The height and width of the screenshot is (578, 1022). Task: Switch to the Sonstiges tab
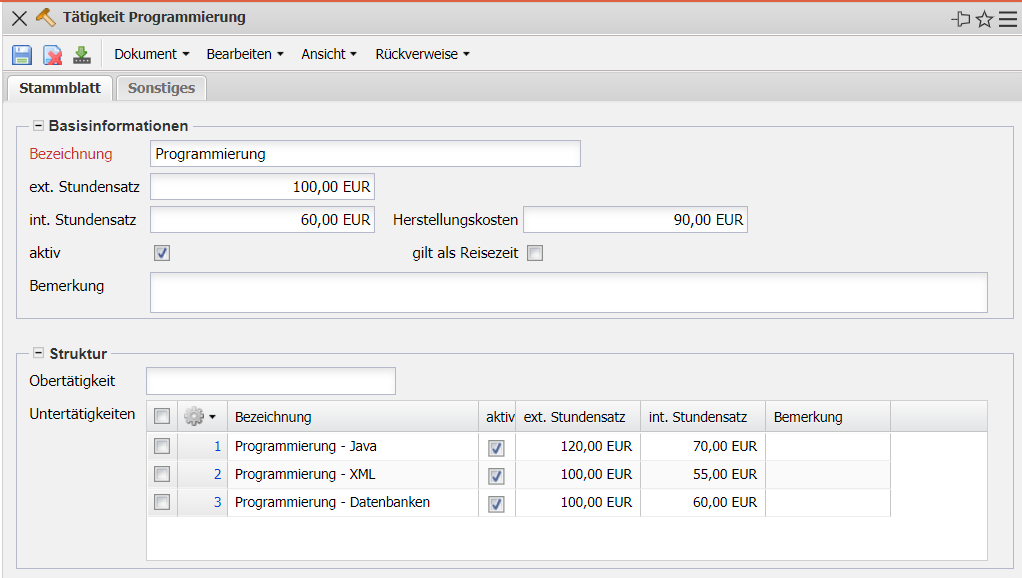coord(161,88)
